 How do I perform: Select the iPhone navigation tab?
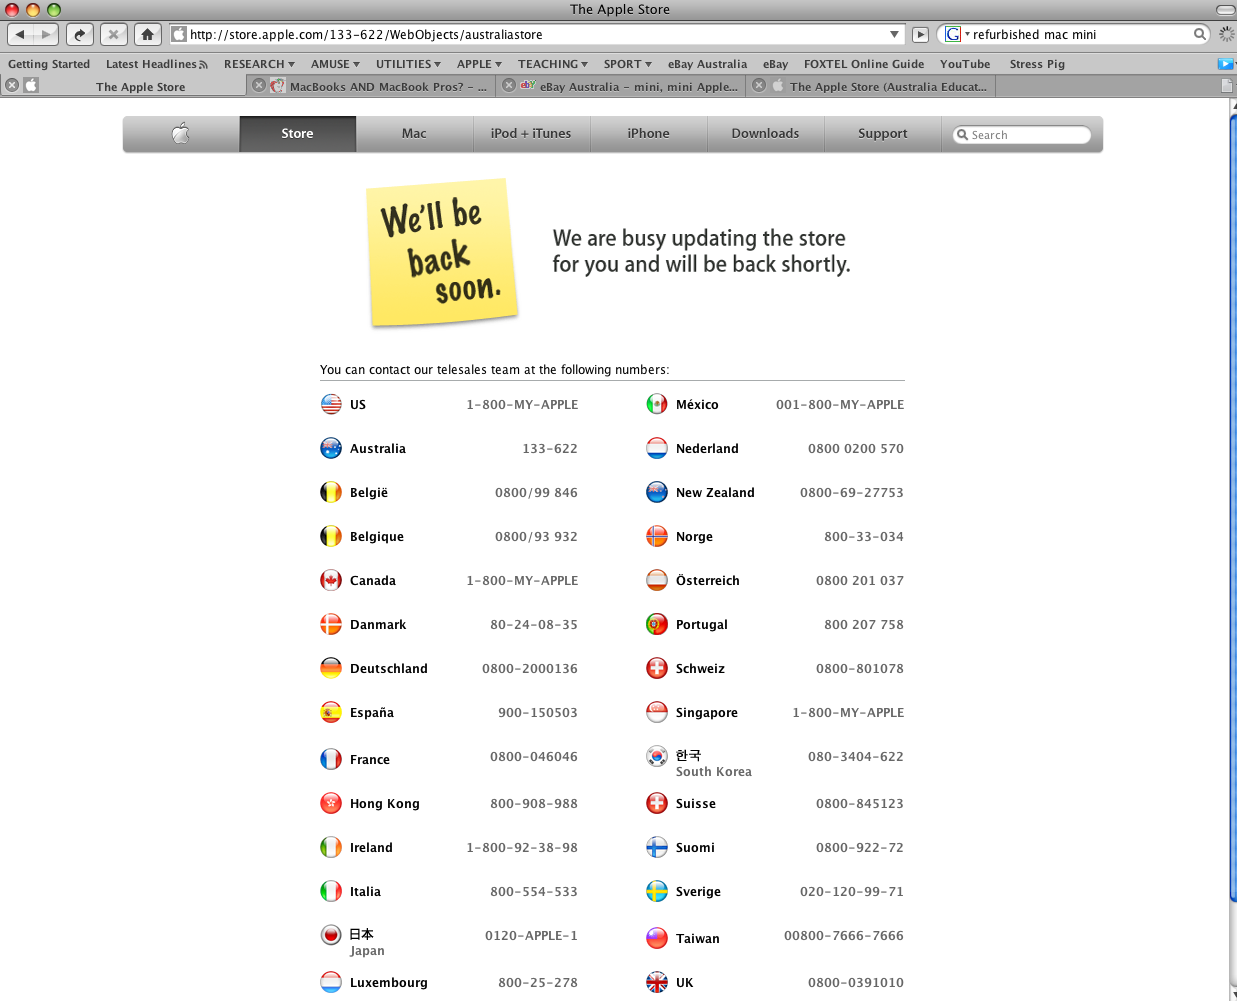click(648, 134)
